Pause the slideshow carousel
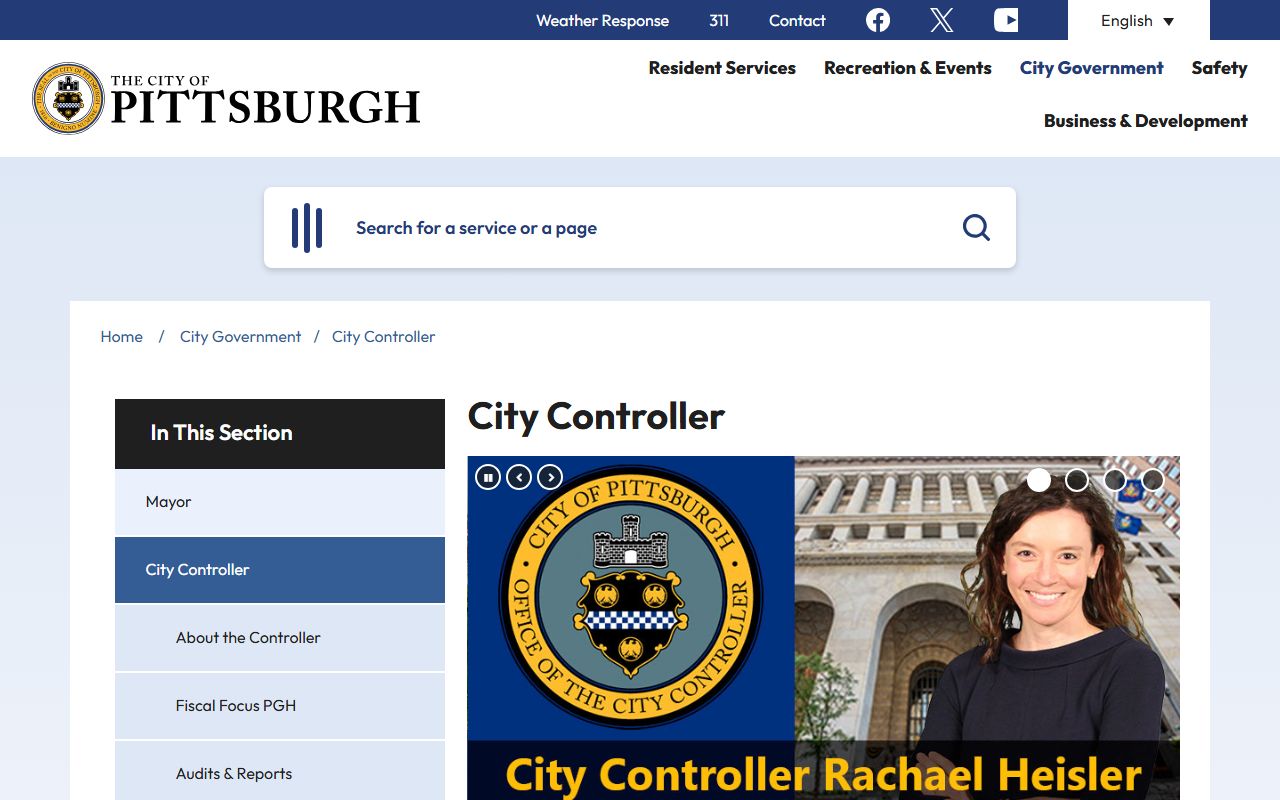 [487, 477]
